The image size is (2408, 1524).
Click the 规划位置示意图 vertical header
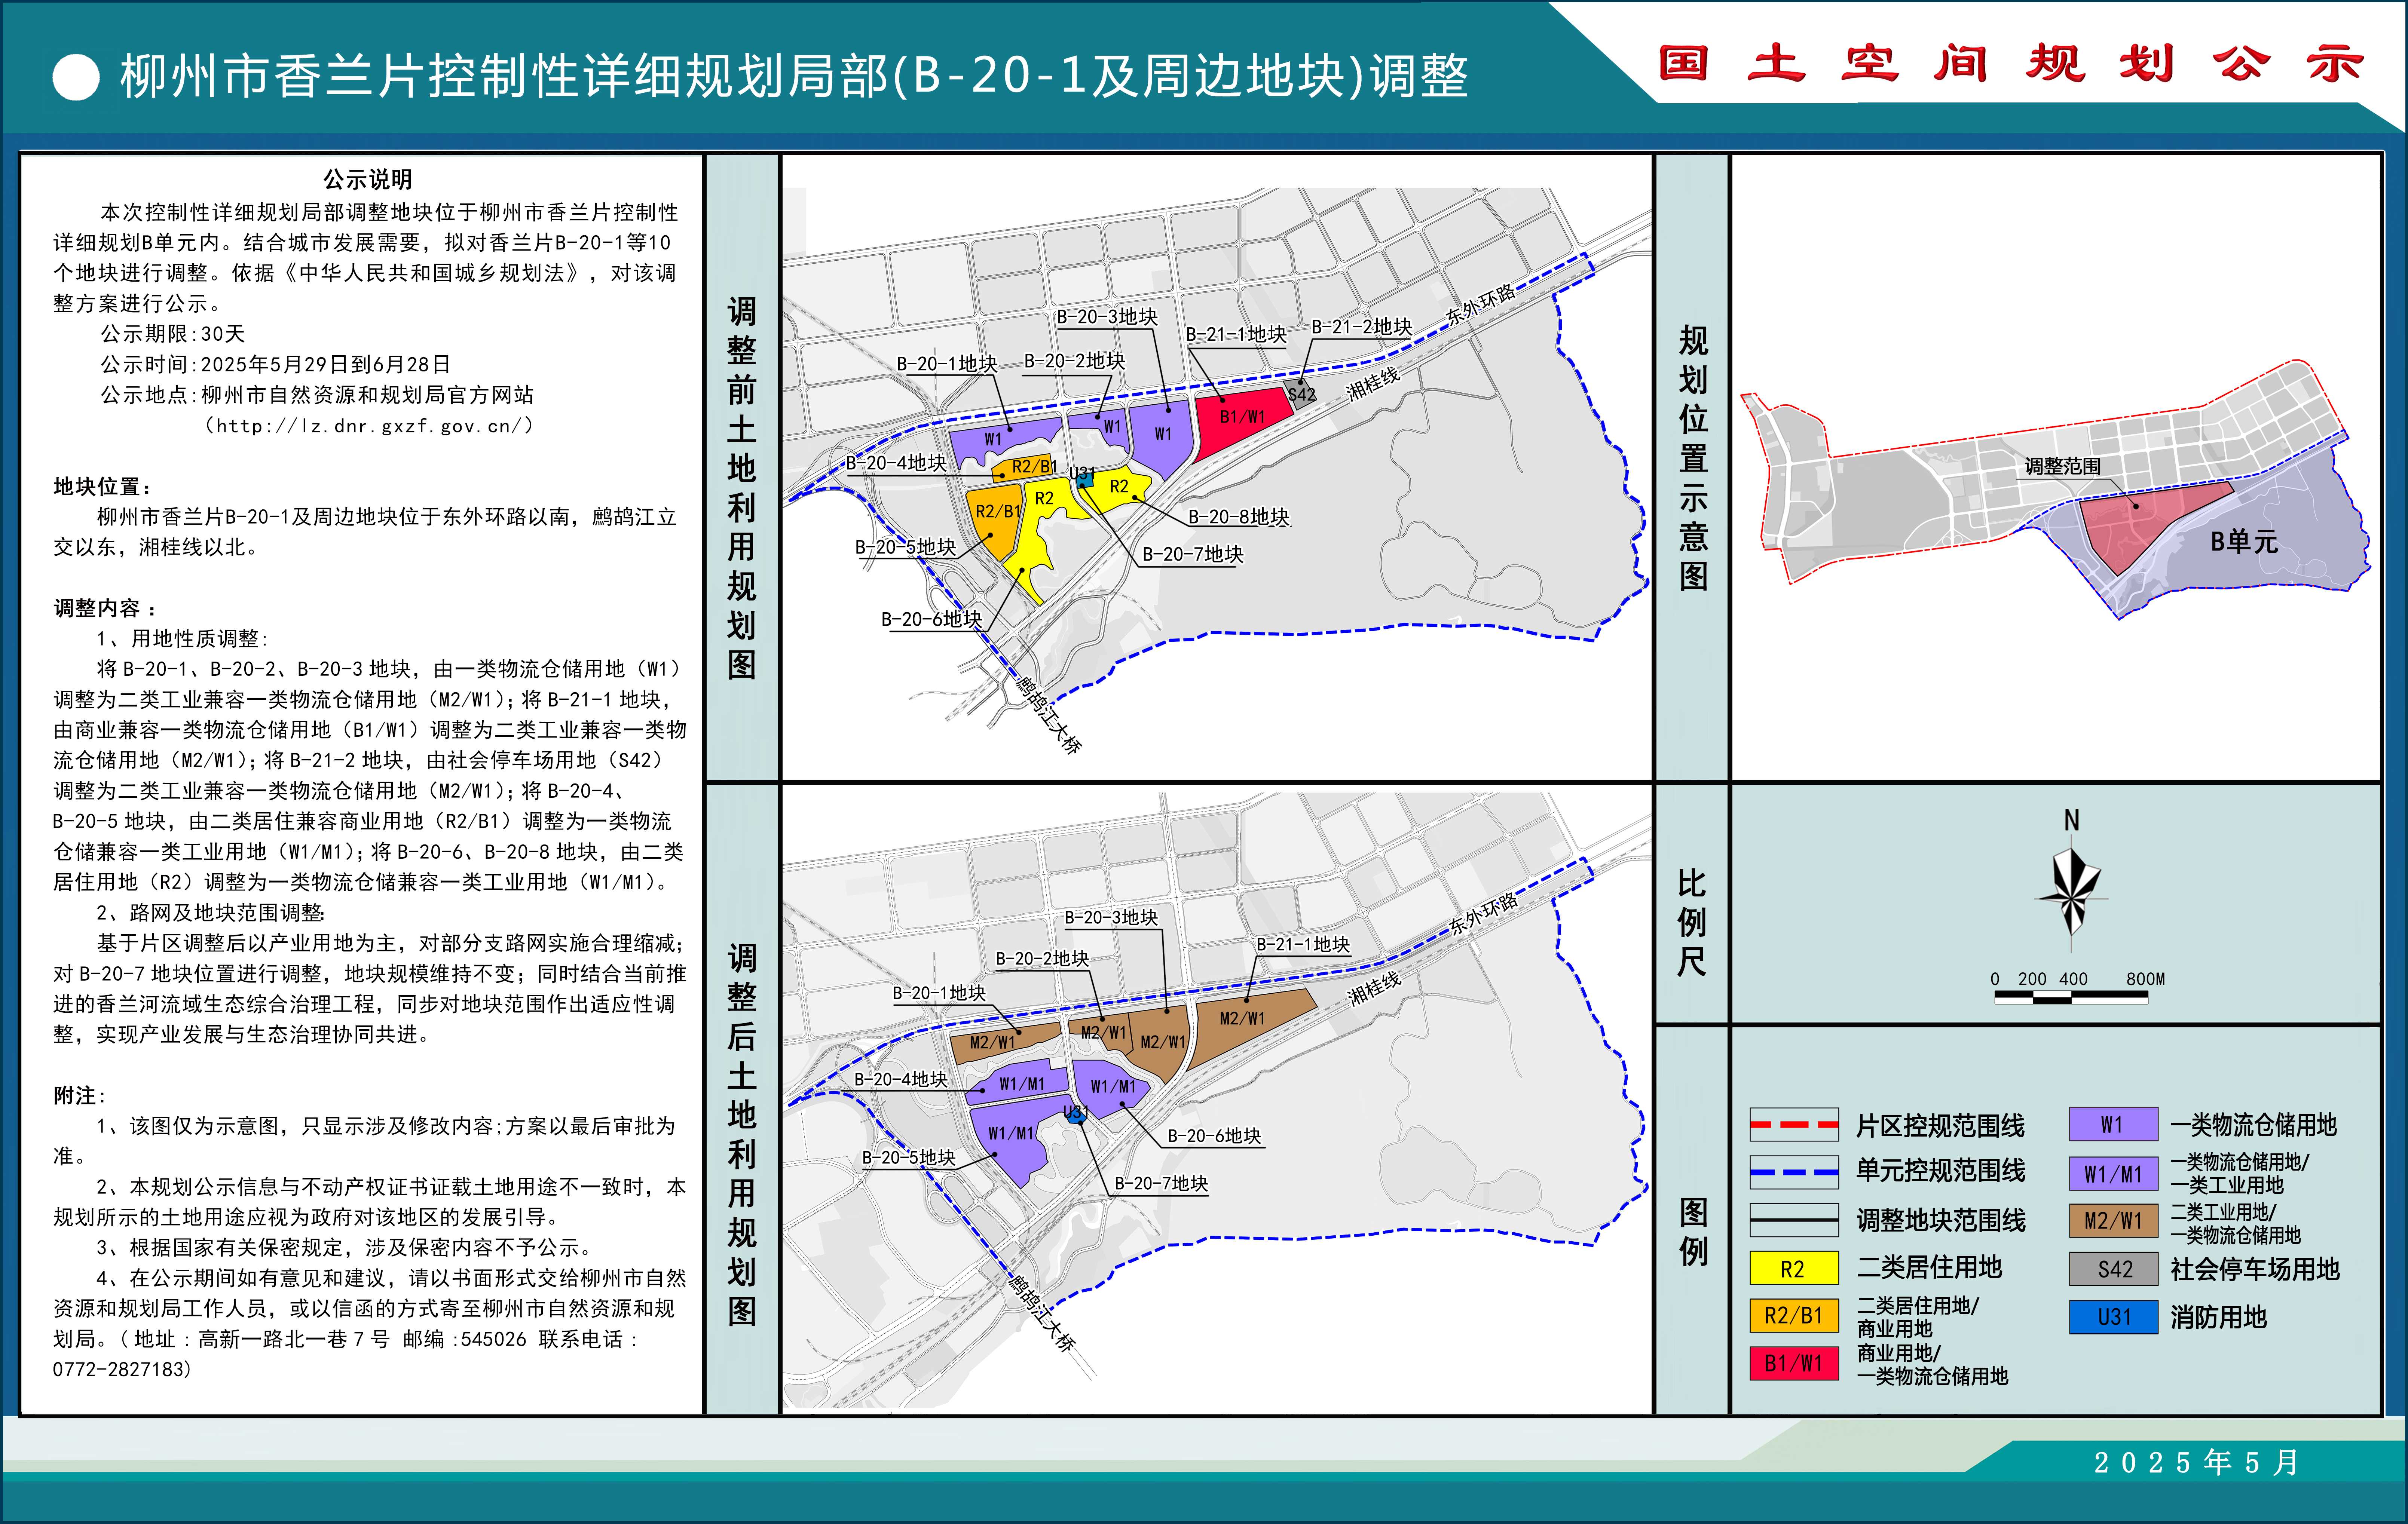[x=1693, y=458]
